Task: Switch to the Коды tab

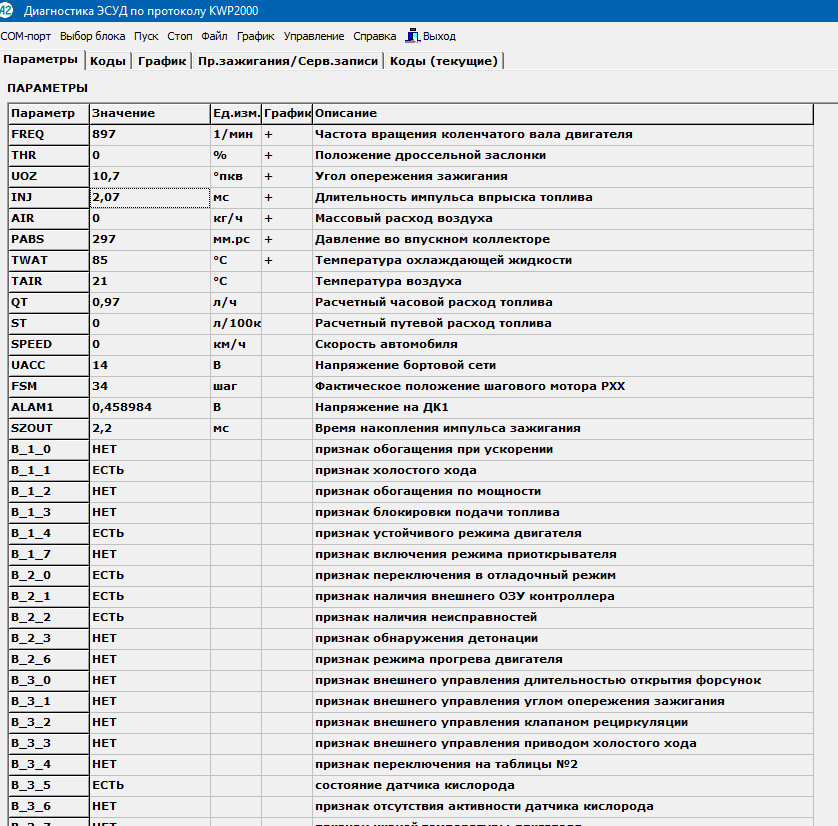Action: point(107,61)
